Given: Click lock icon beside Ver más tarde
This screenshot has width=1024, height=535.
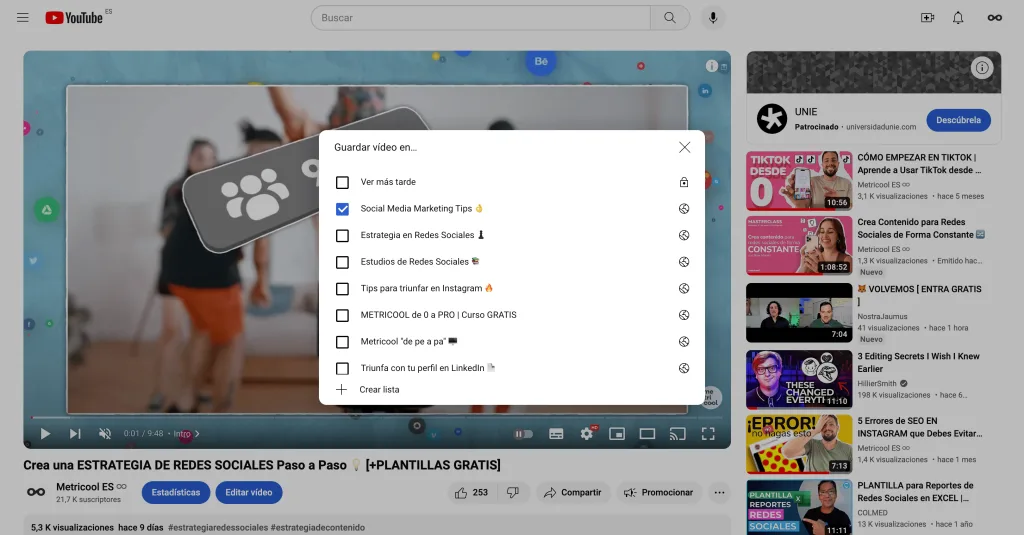Looking at the screenshot, I should click(684, 182).
